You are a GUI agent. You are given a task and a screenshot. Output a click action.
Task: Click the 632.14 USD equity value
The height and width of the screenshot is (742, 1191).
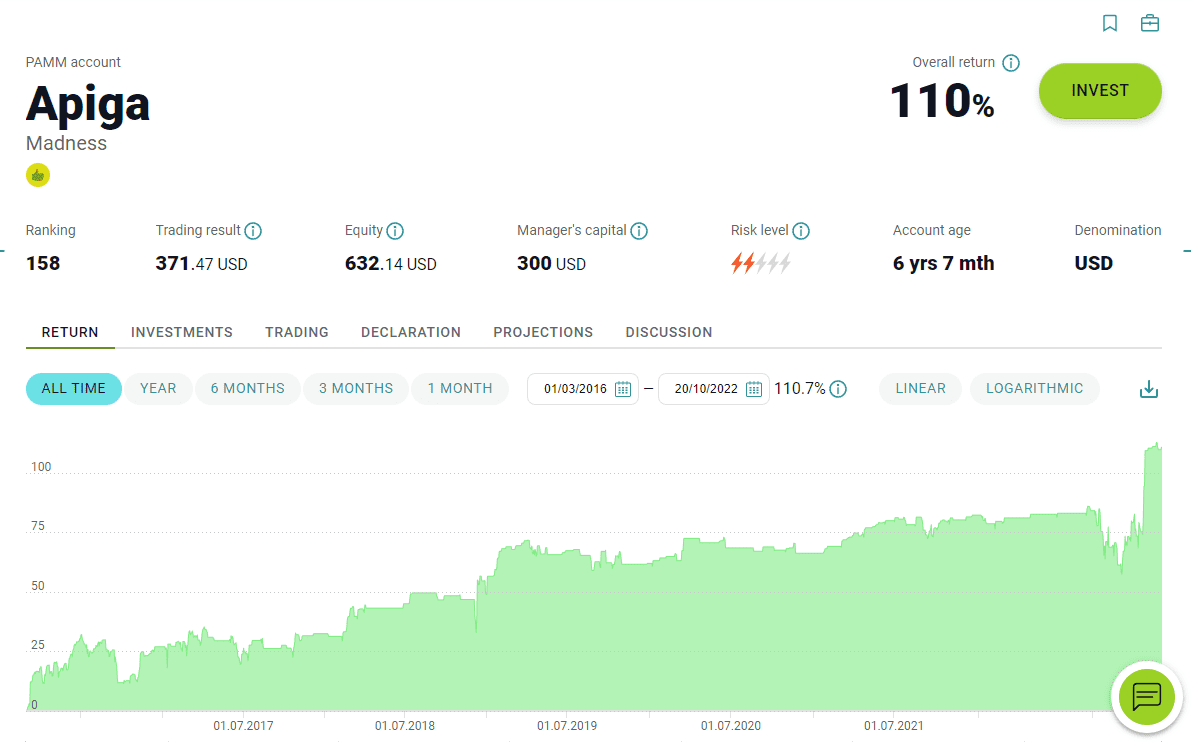390,264
